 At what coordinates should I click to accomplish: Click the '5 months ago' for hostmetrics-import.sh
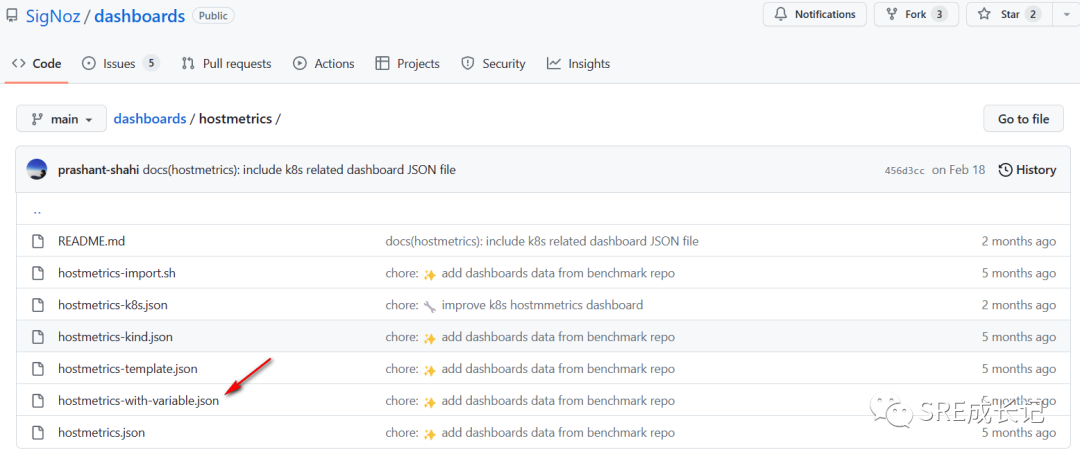[x=1019, y=273]
